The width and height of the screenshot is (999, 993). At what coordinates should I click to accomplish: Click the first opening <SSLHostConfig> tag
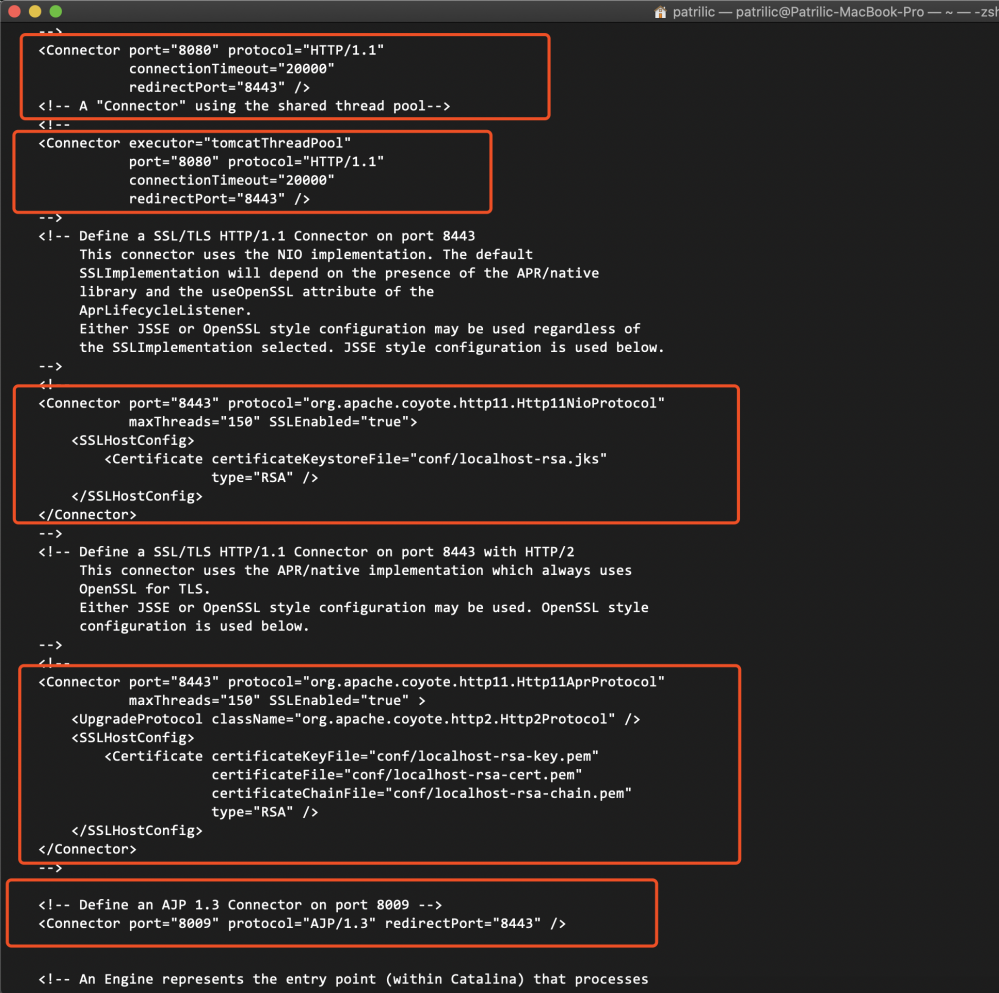click(x=133, y=440)
